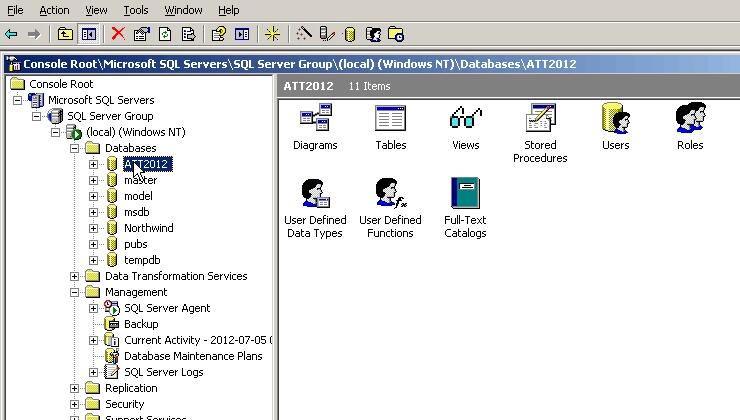Select Microsoft SQL Servers tree item
Viewport: 740px width, 420px height.
click(101, 100)
